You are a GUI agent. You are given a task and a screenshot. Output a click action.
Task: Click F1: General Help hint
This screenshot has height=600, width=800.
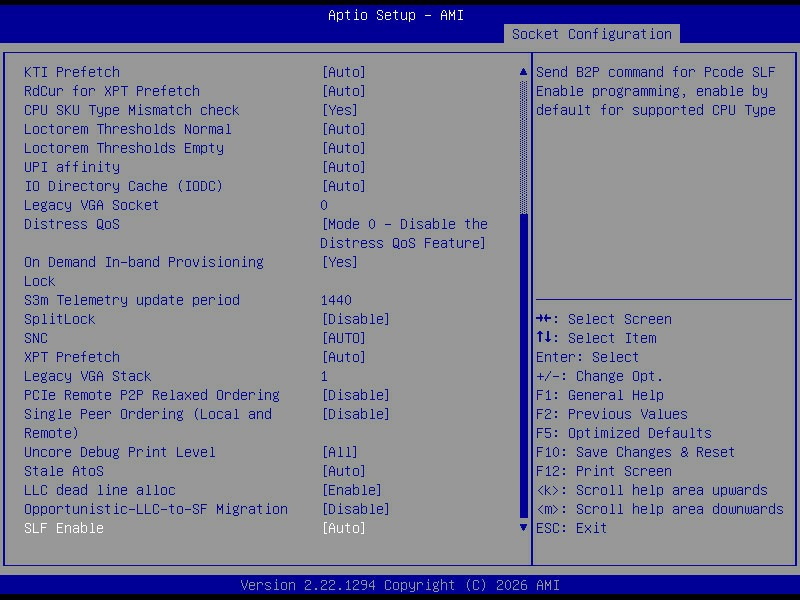click(600, 395)
